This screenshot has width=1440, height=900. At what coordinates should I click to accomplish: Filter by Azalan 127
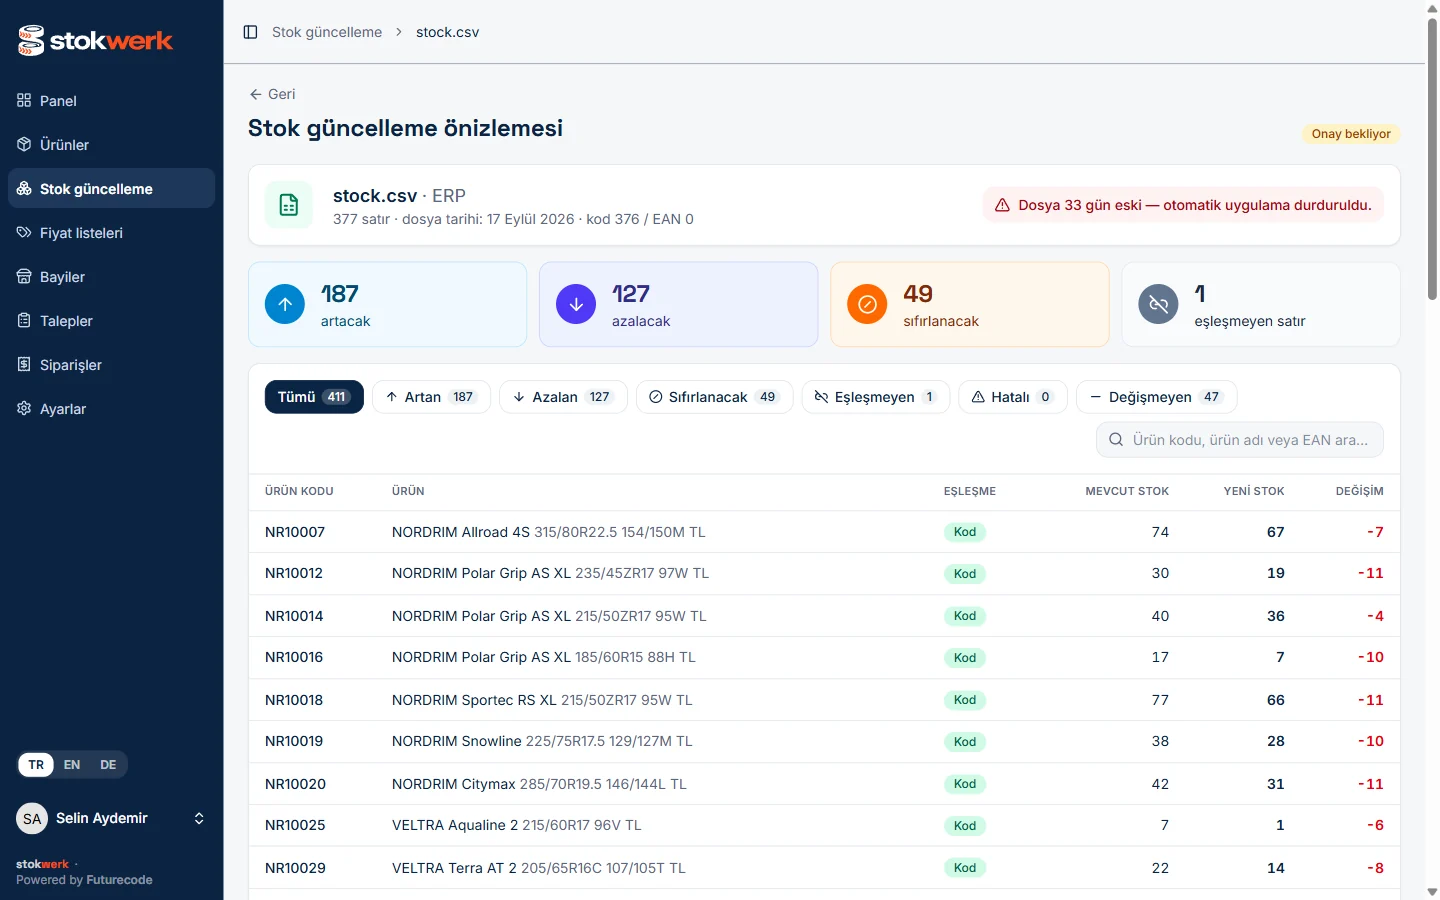563,397
